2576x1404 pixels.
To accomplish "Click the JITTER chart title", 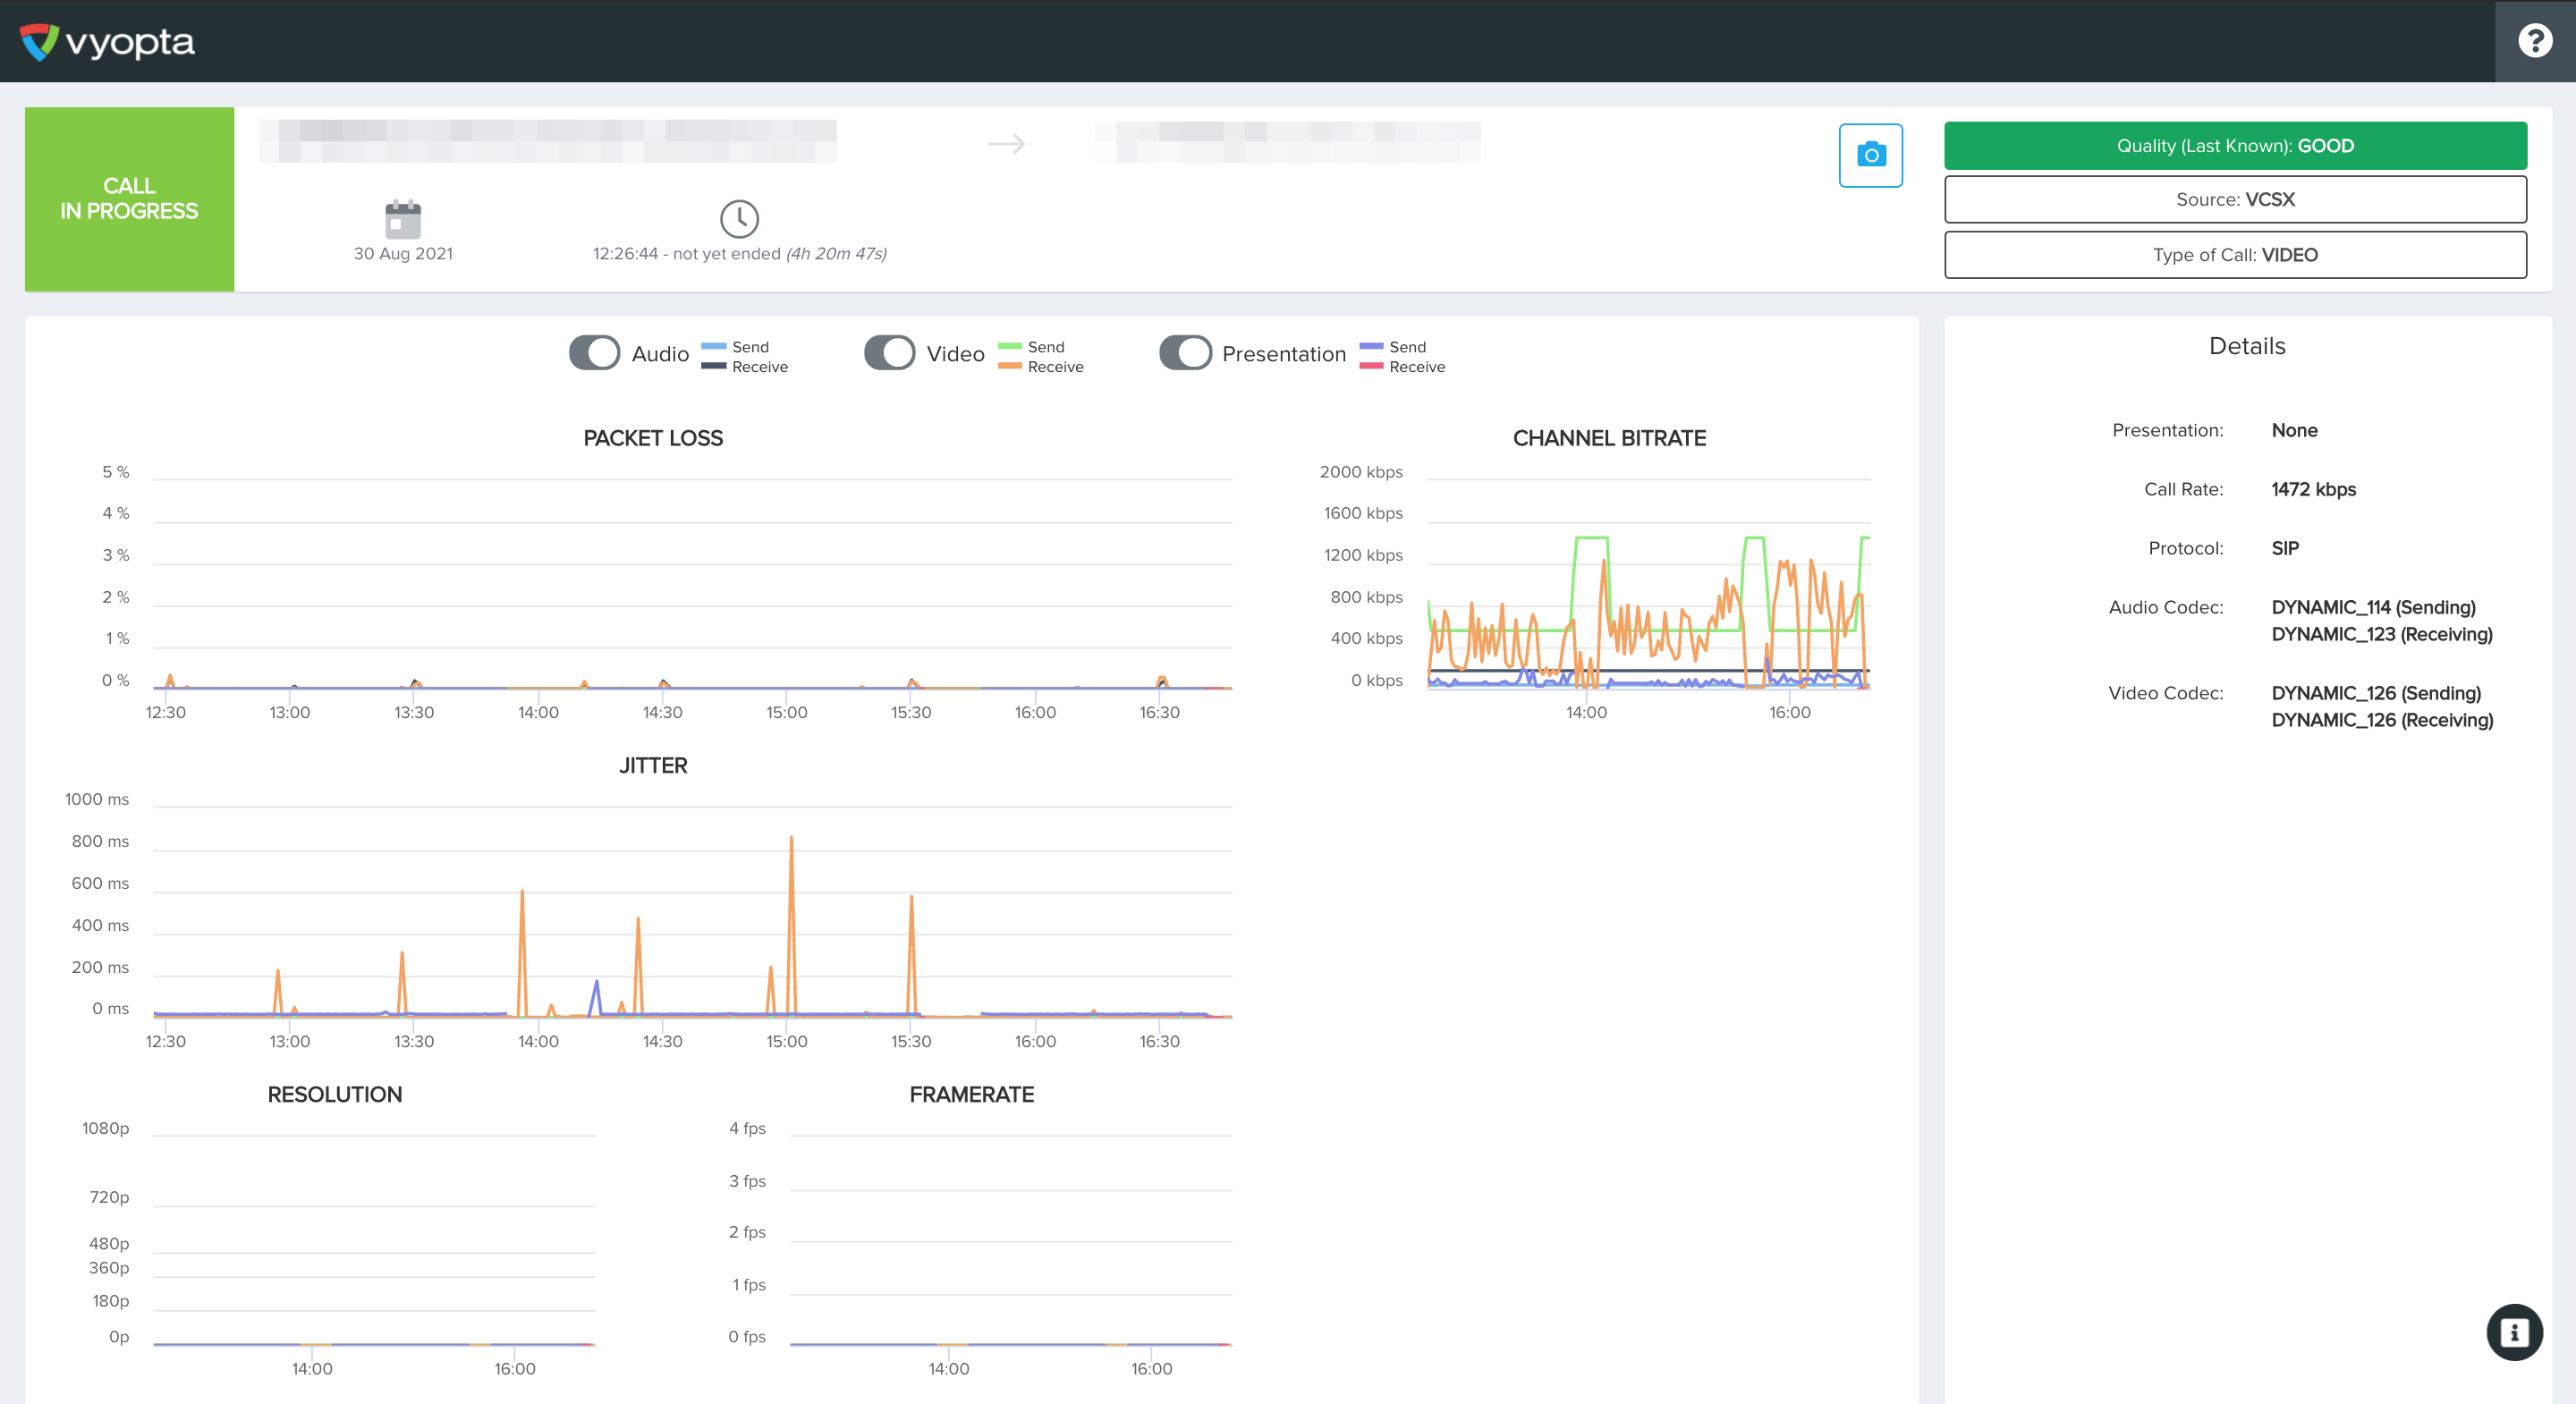I will point(653,766).
